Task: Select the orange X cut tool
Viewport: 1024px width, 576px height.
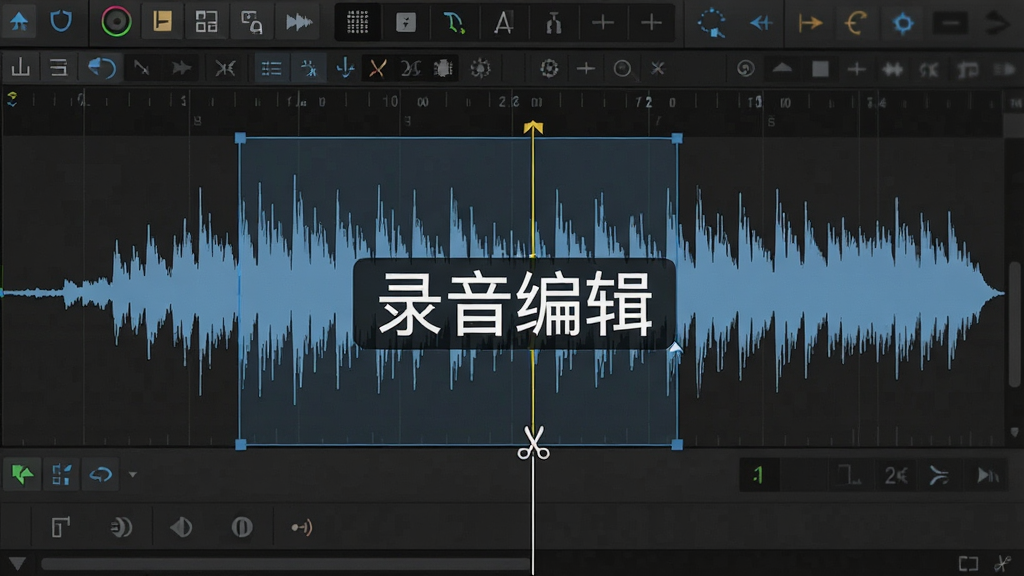Action: click(x=377, y=68)
